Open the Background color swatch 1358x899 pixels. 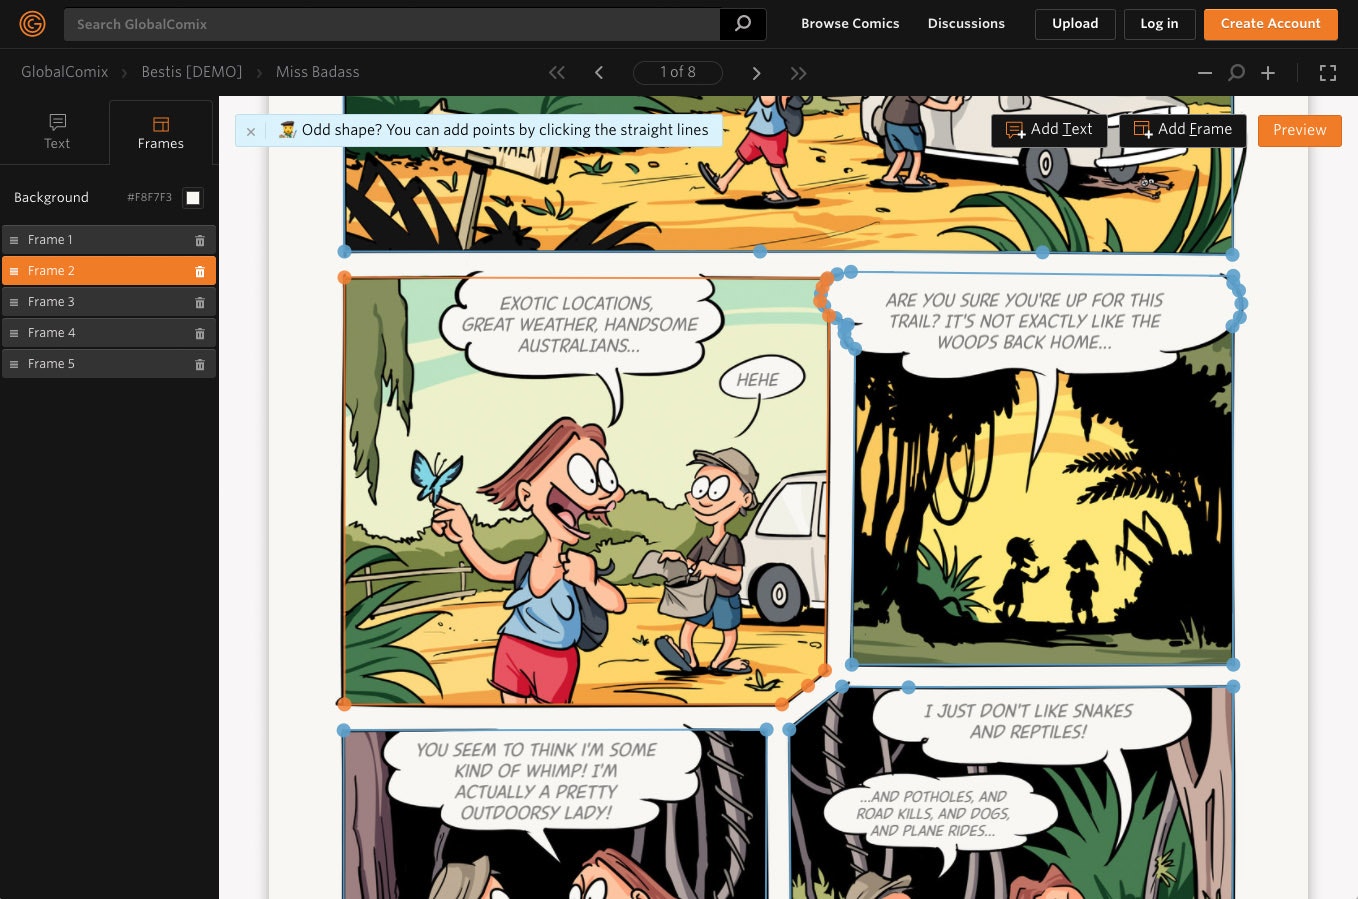[x=192, y=197]
